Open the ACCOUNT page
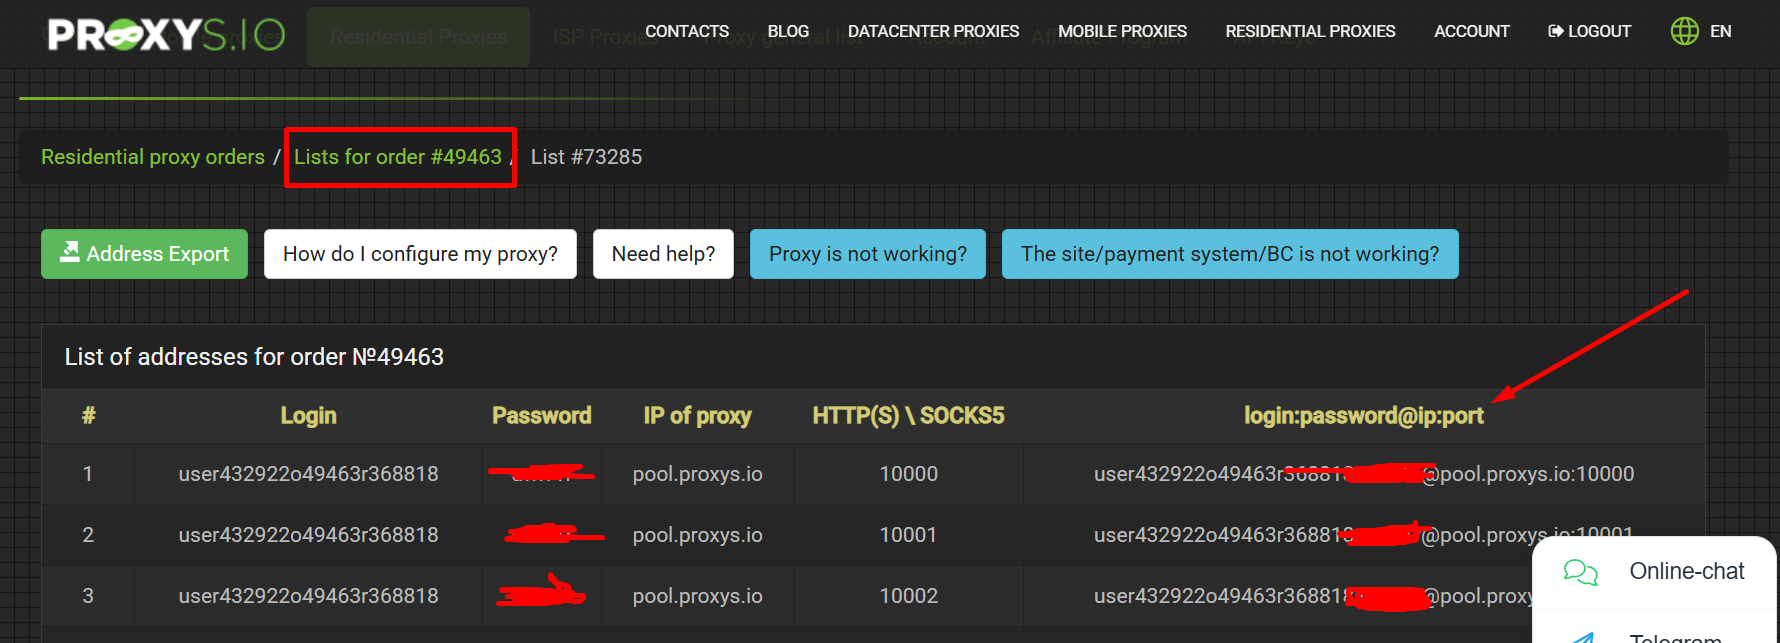1780x643 pixels. (1472, 31)
